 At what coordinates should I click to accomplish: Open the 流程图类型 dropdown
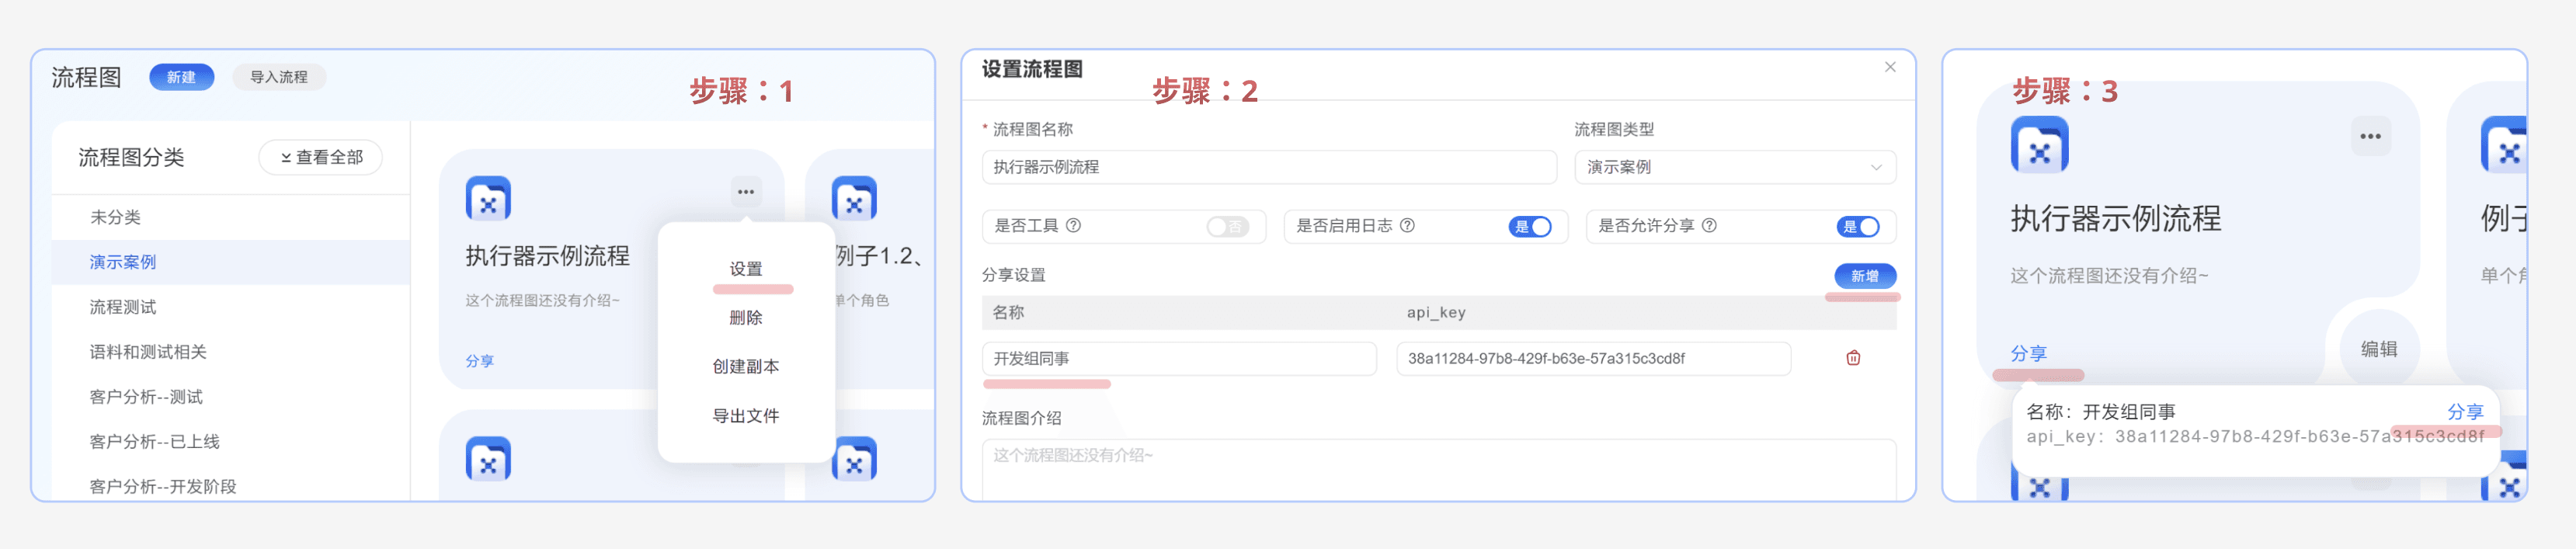coord(1734,167)
